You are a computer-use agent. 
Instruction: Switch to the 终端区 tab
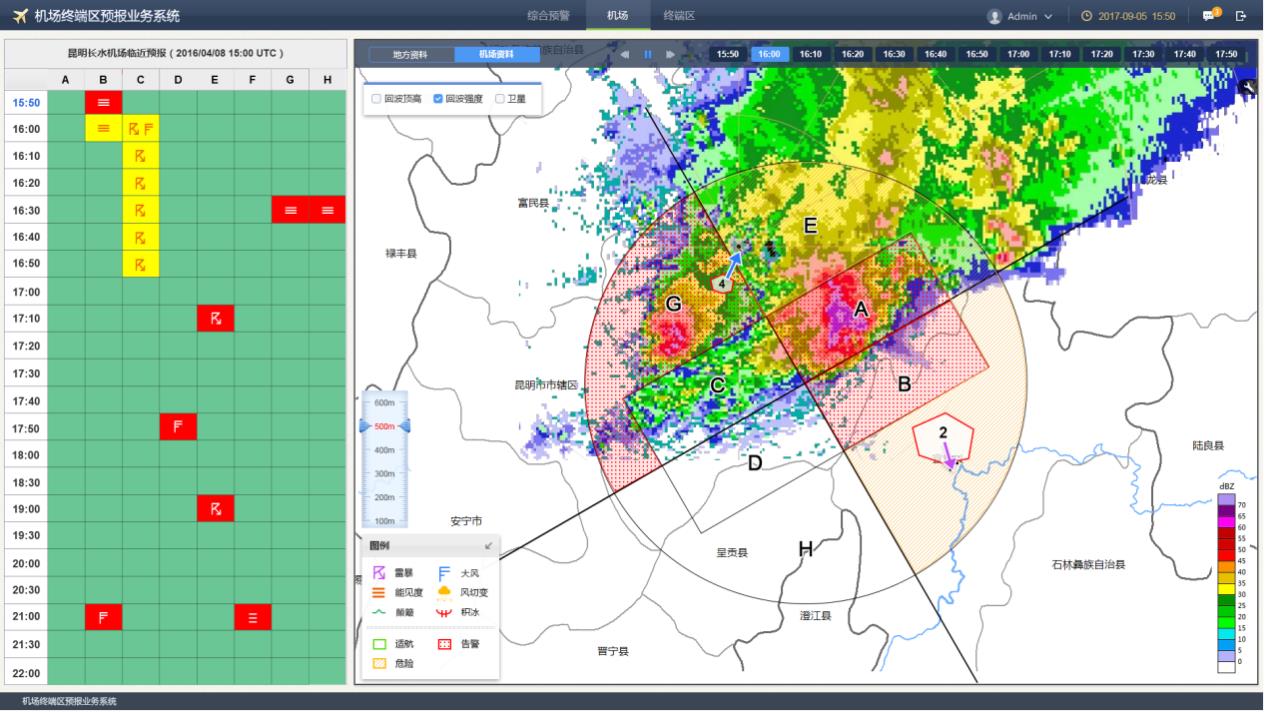coord(679,16)
